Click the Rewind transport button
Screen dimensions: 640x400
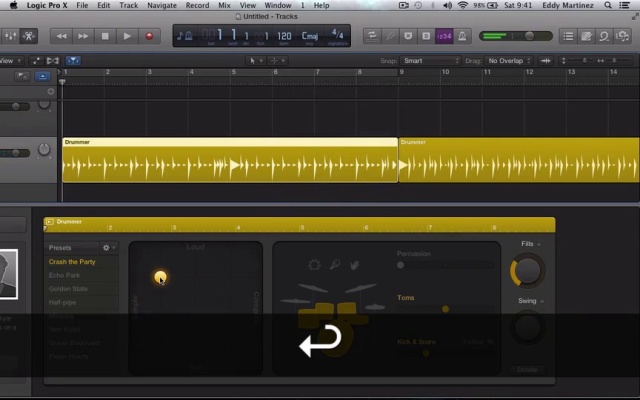[61, 36]
